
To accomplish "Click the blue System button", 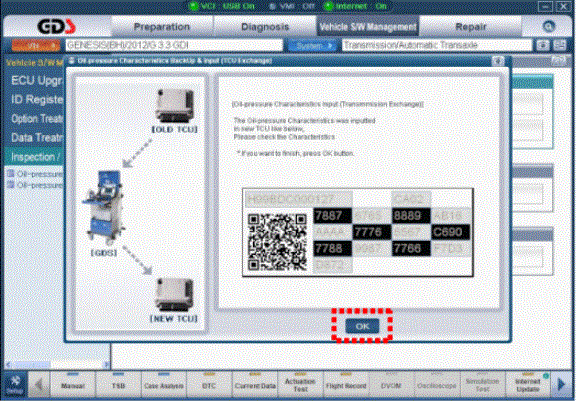I will click(x=313, y=46).
